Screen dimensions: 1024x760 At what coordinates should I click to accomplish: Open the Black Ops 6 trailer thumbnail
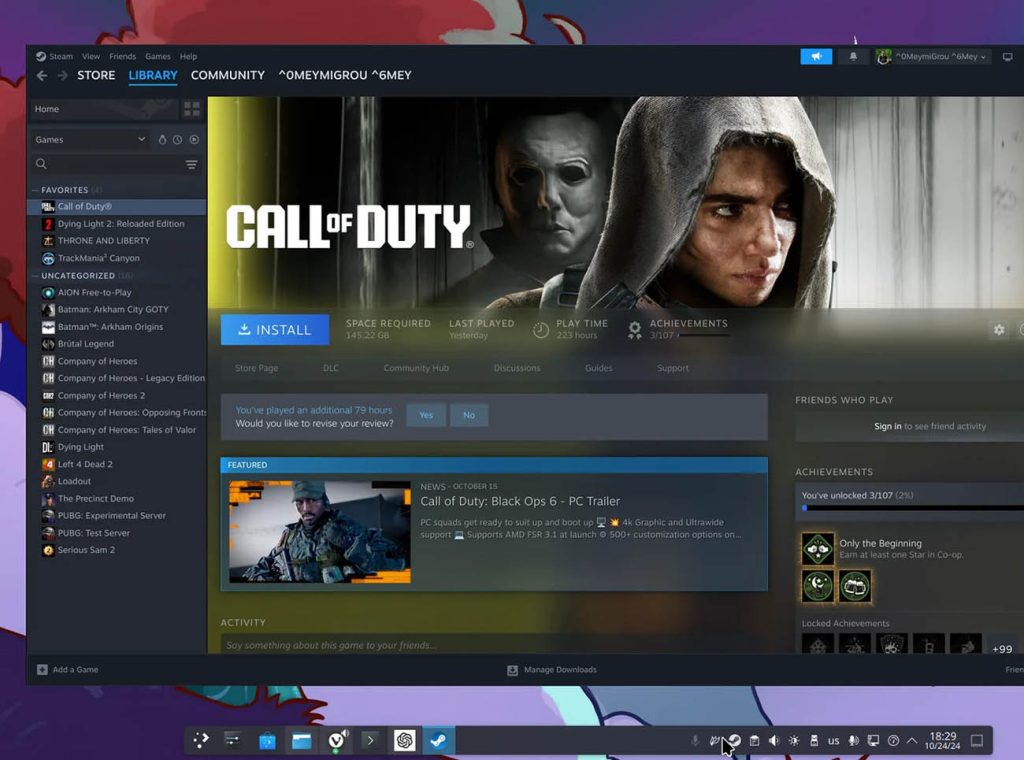[319, 532]
